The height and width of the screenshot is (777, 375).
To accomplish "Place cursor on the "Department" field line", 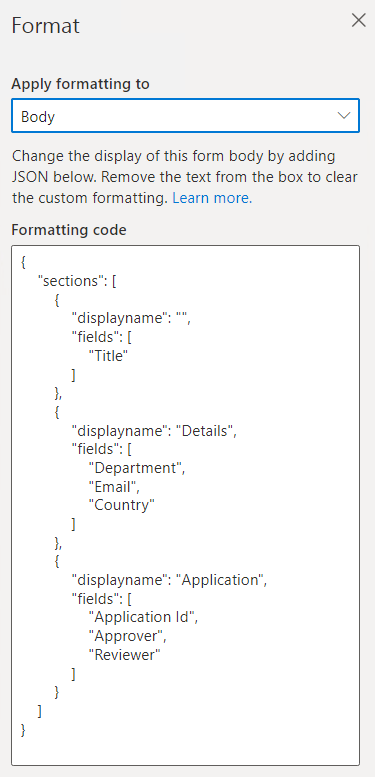I will [137, 468].
